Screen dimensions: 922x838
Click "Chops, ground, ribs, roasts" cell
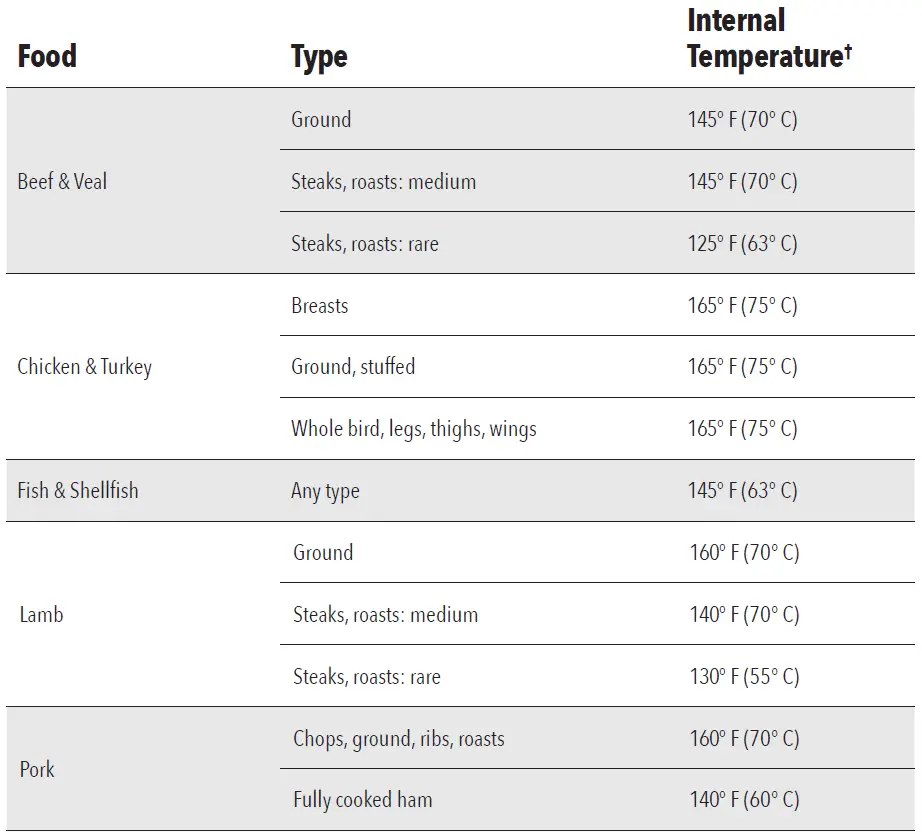tap(399, 739)
